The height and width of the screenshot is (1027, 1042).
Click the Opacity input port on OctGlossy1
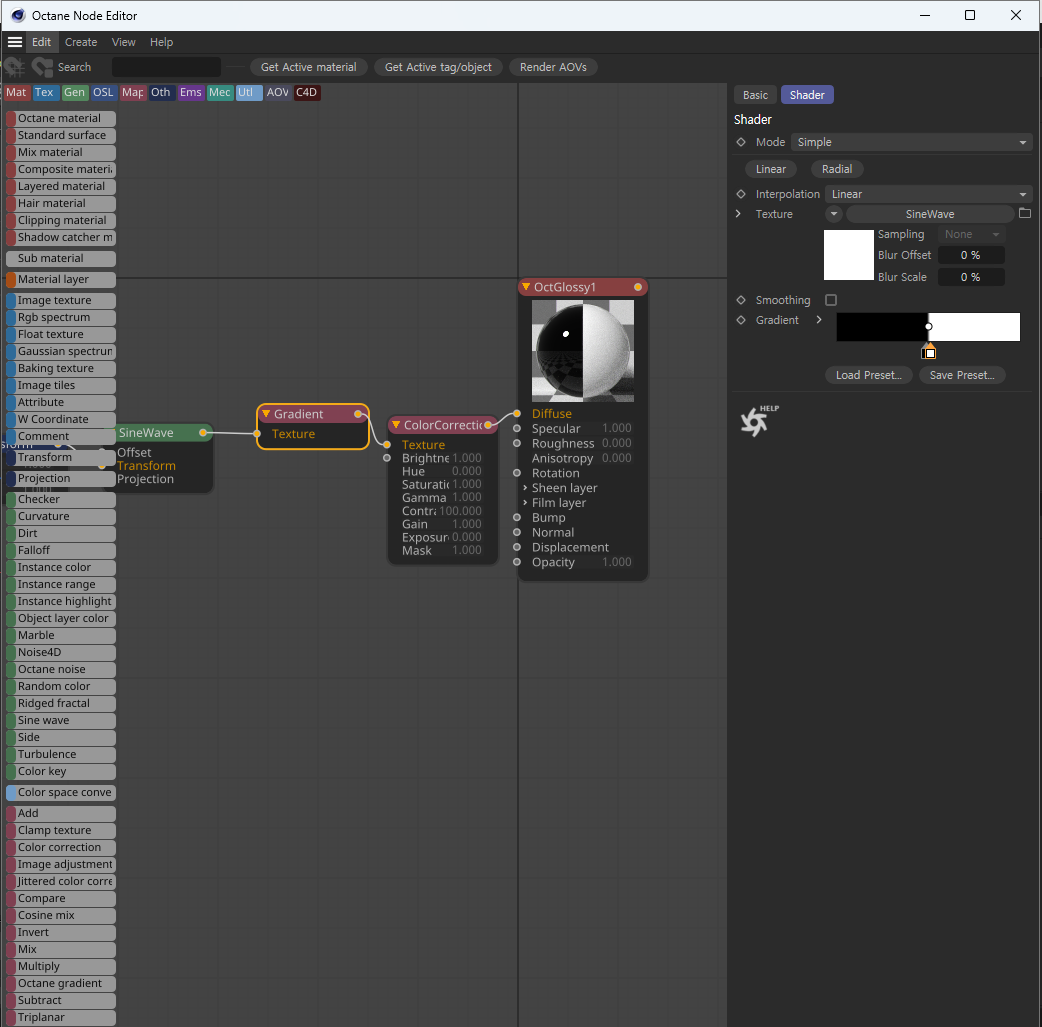tap(517, 562)
